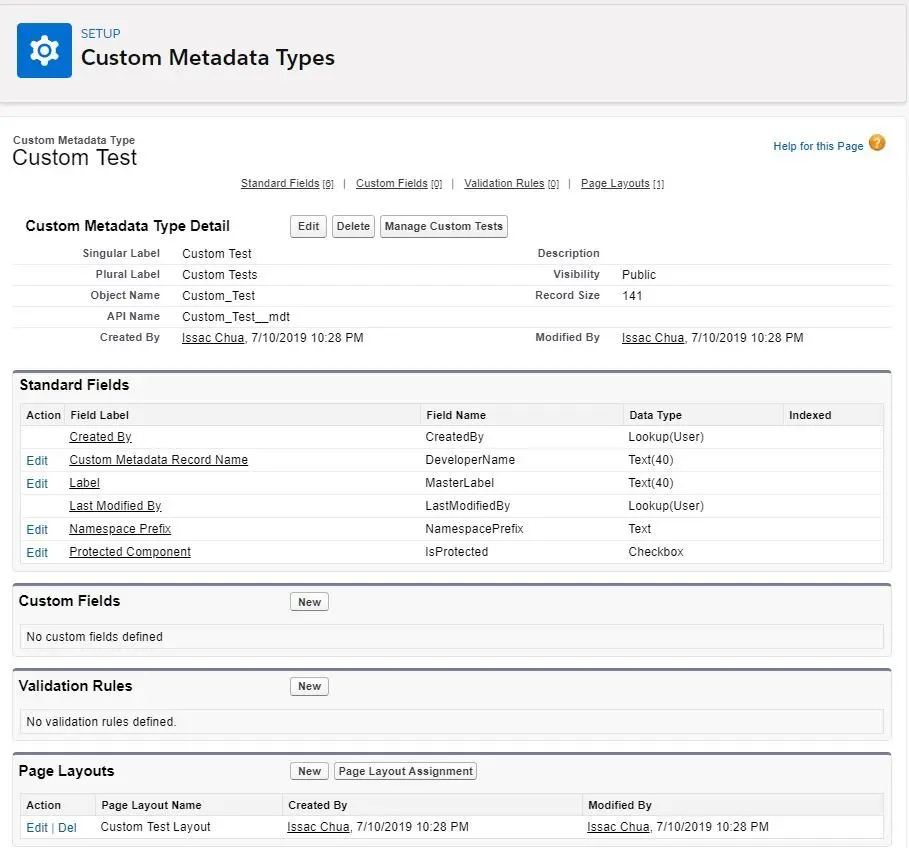Open the Label field link

click(85, 483)
